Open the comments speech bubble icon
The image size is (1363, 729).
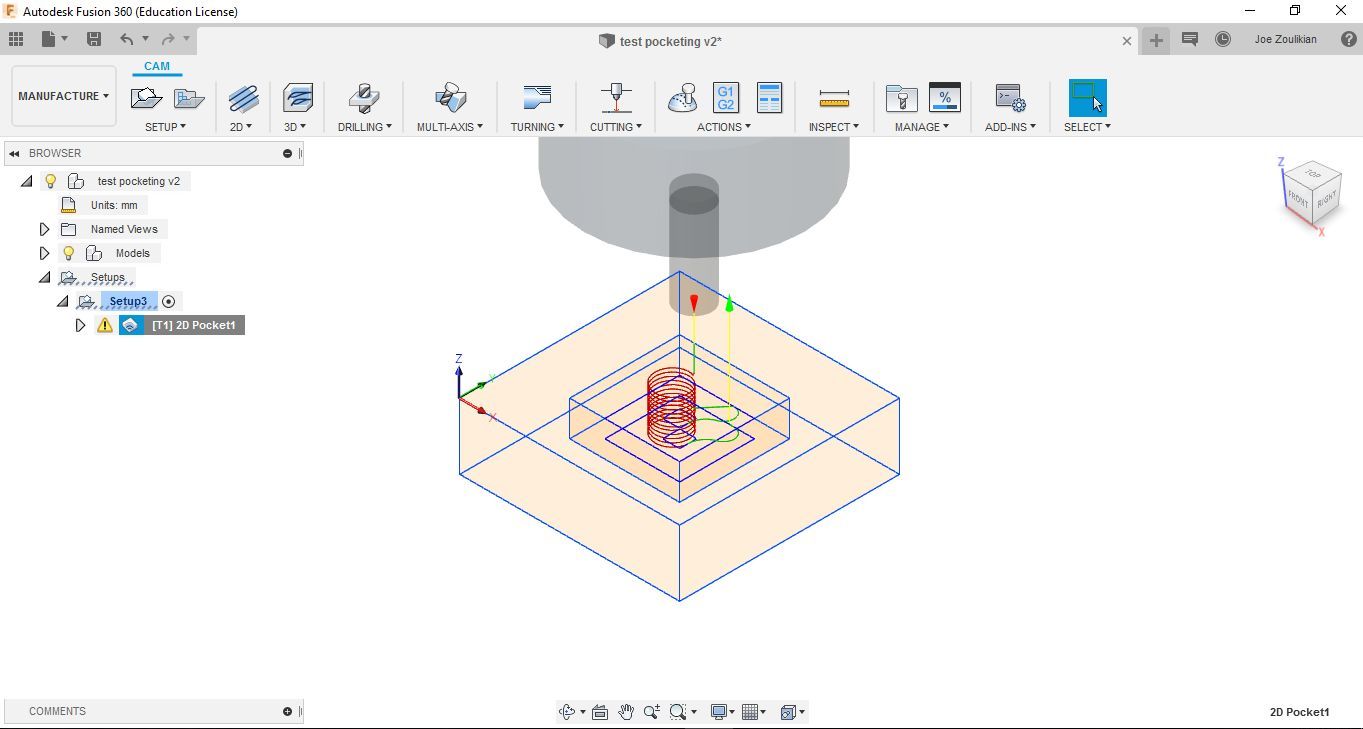(x=1190, y=39)
